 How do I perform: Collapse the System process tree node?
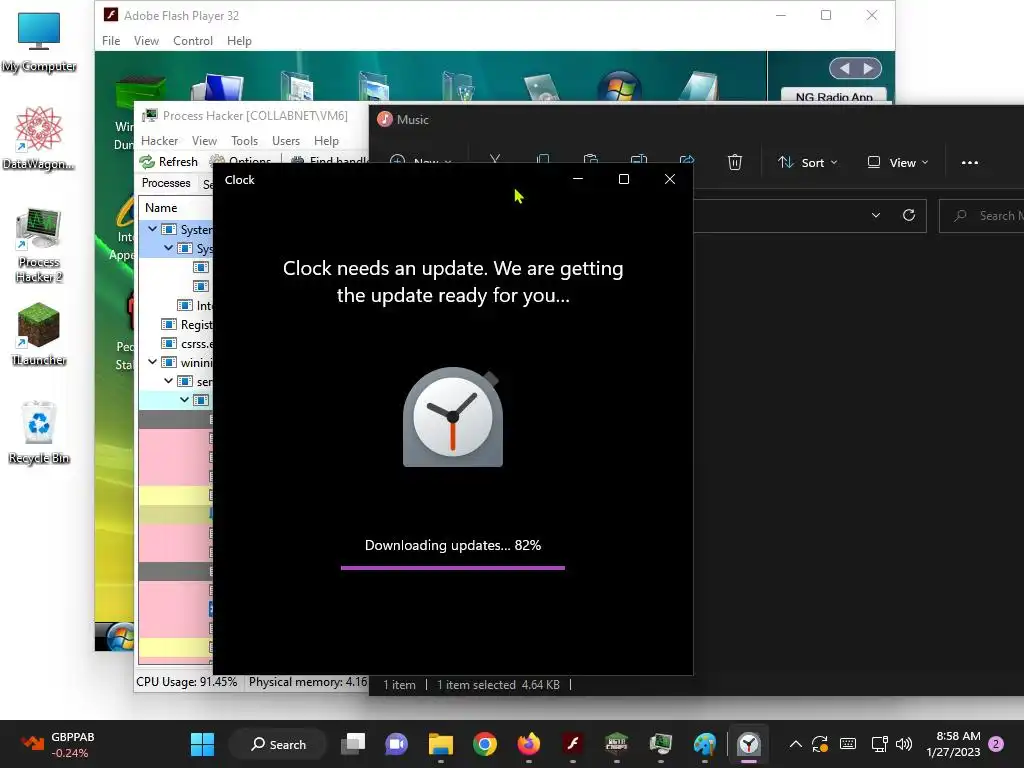pos(152,229)
